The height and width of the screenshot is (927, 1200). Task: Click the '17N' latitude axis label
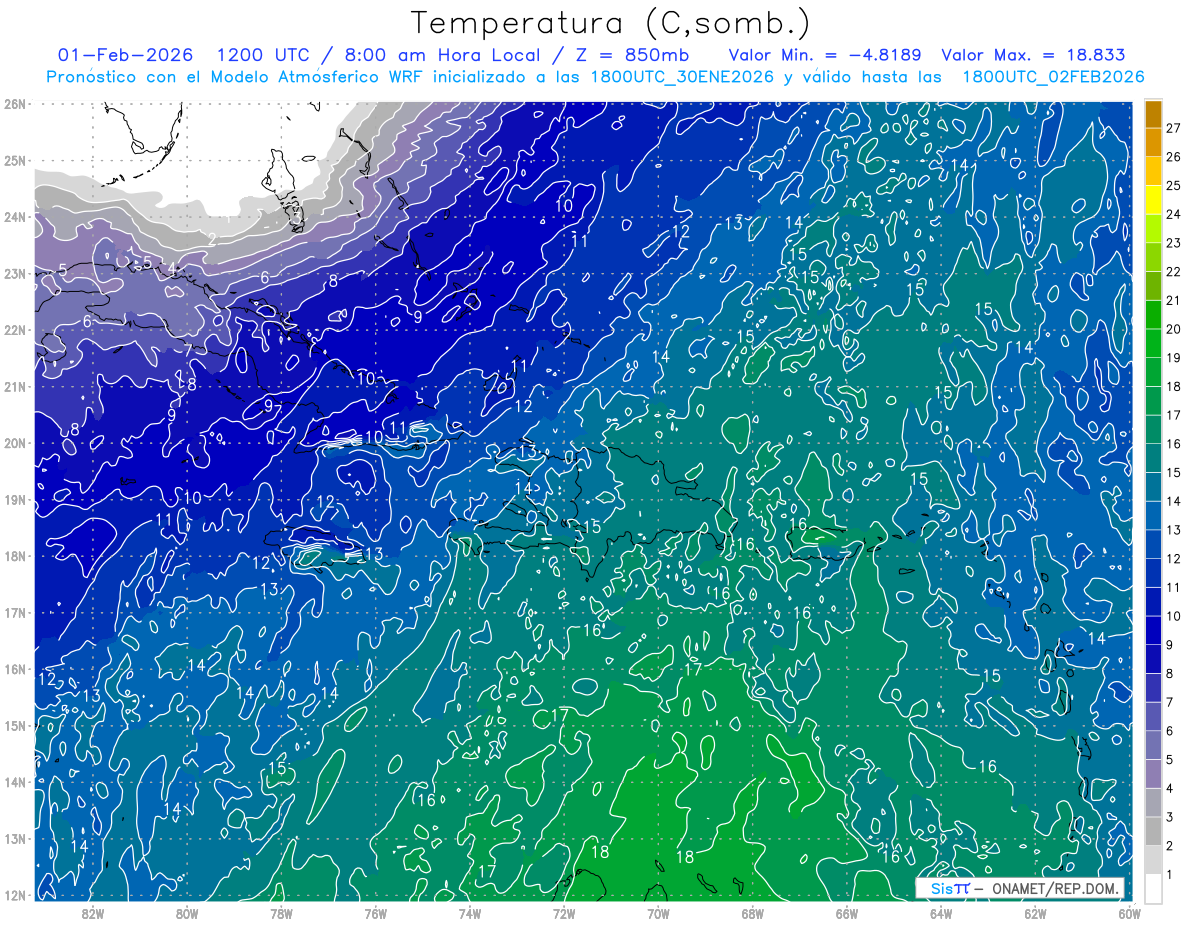click(15, 613)
